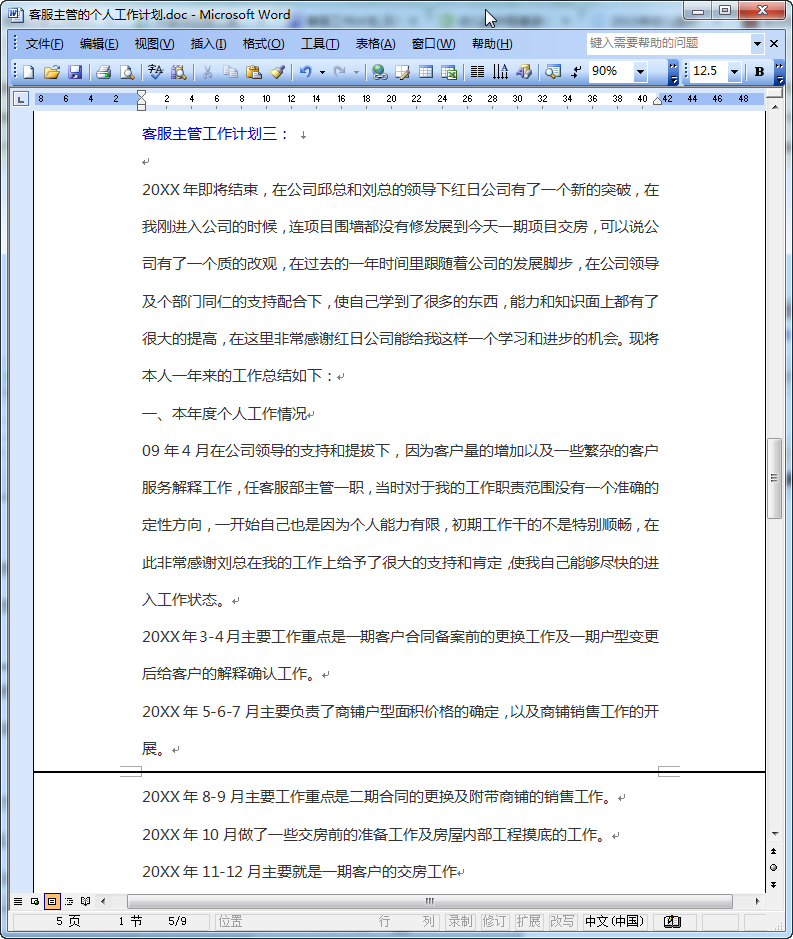Switch to Reading Layout view
The width and height of the screenshot is (793, 939).
click(86, 901)
